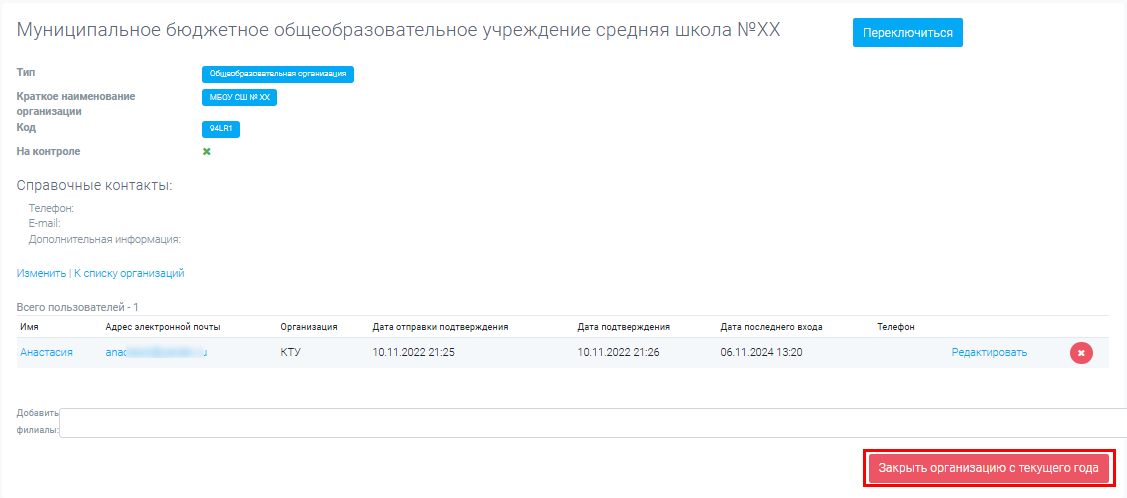Viewport: 1127px width, 498px height.
Task: Click the 94LR1 code badge
Action: 221,129
